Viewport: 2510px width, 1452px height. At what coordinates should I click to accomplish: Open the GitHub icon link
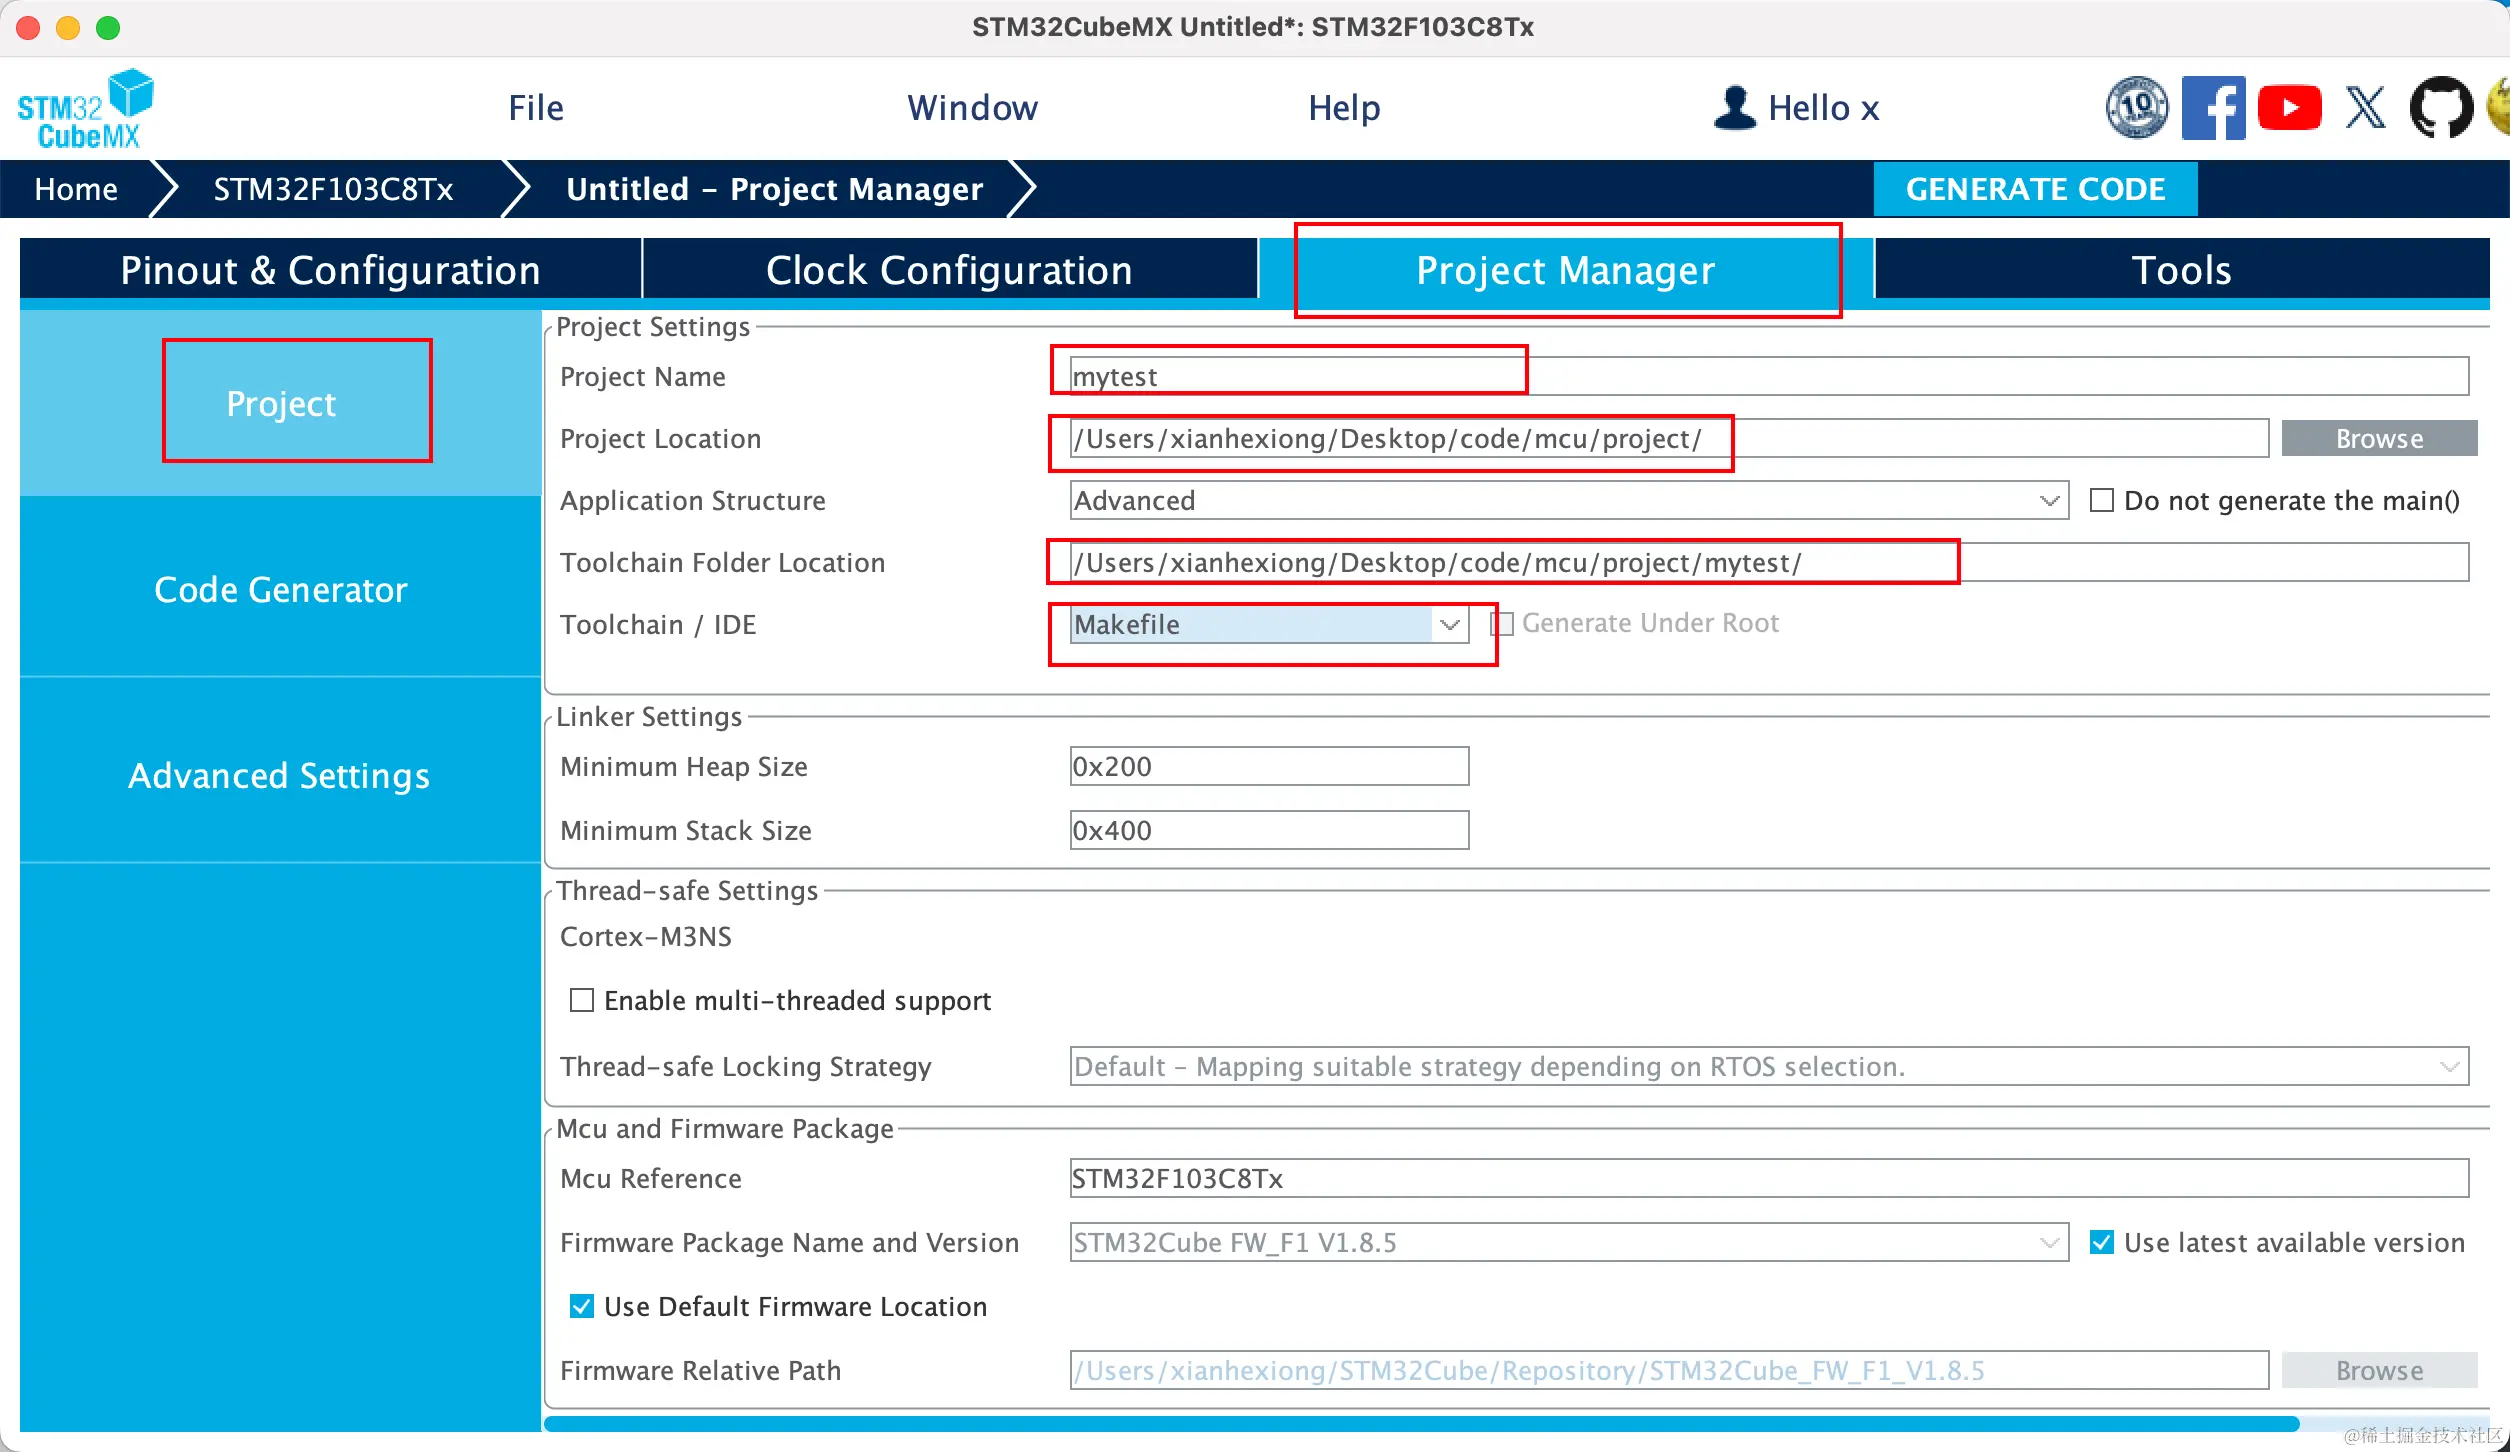click(2441, 107)
